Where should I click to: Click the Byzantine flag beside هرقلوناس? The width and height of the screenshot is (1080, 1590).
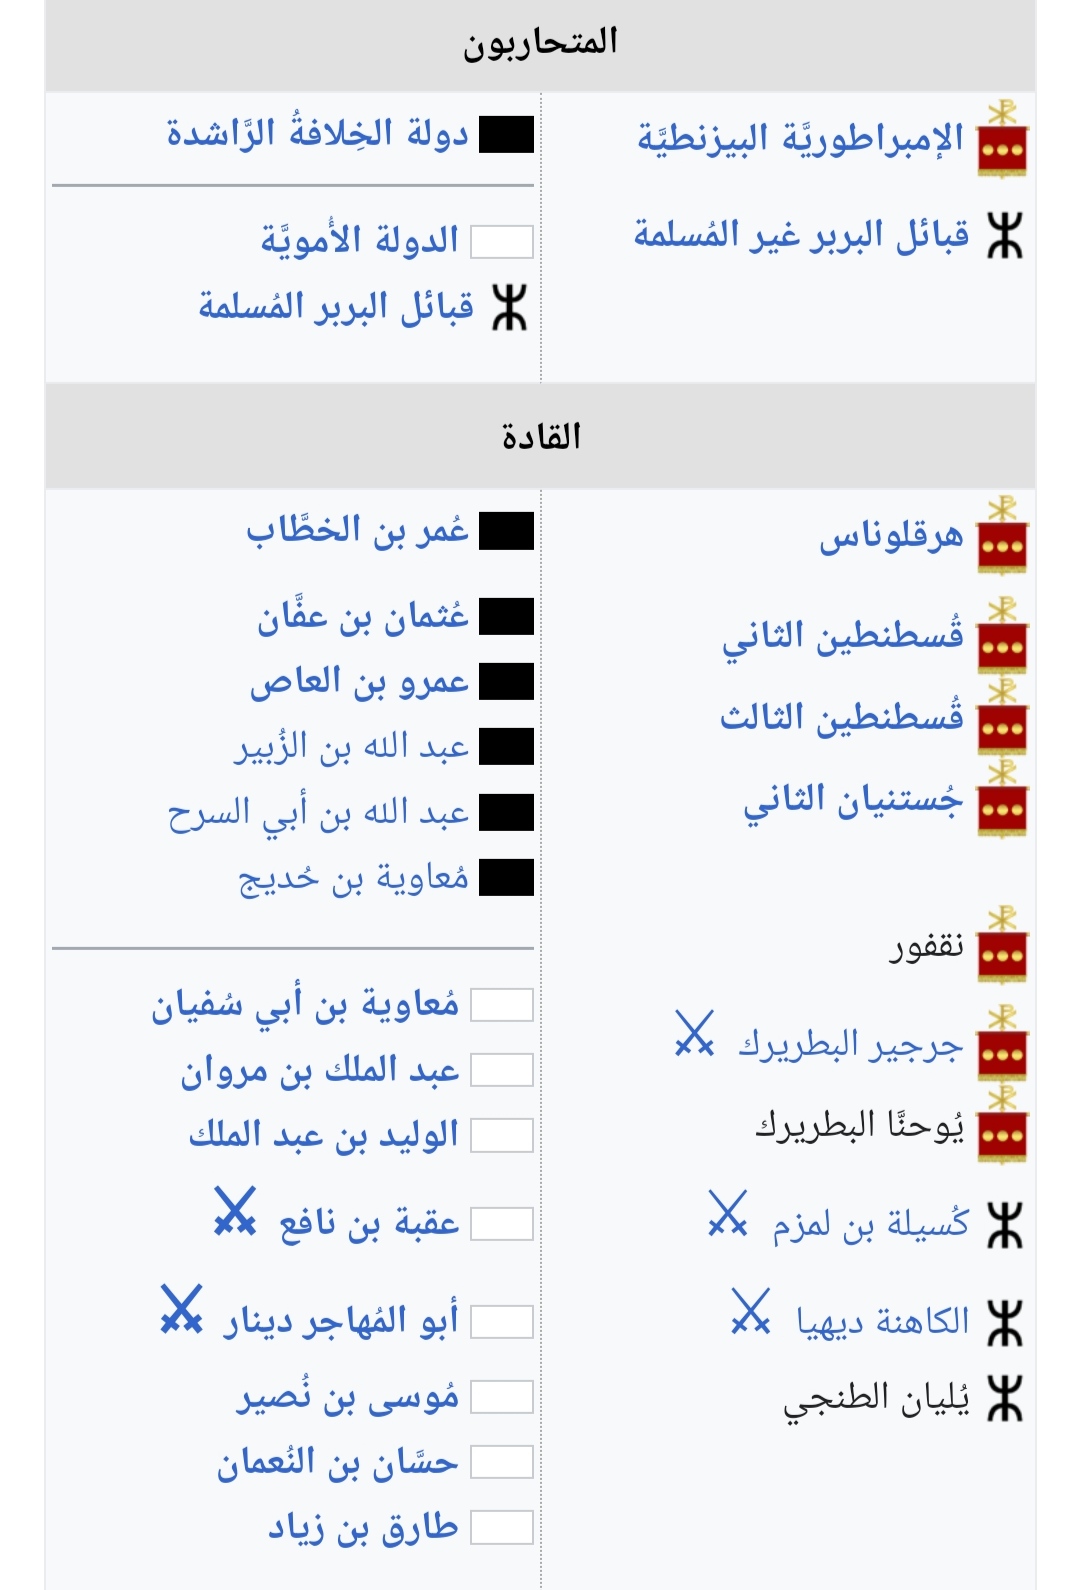pyautogui.click(x=1002, y=535)
